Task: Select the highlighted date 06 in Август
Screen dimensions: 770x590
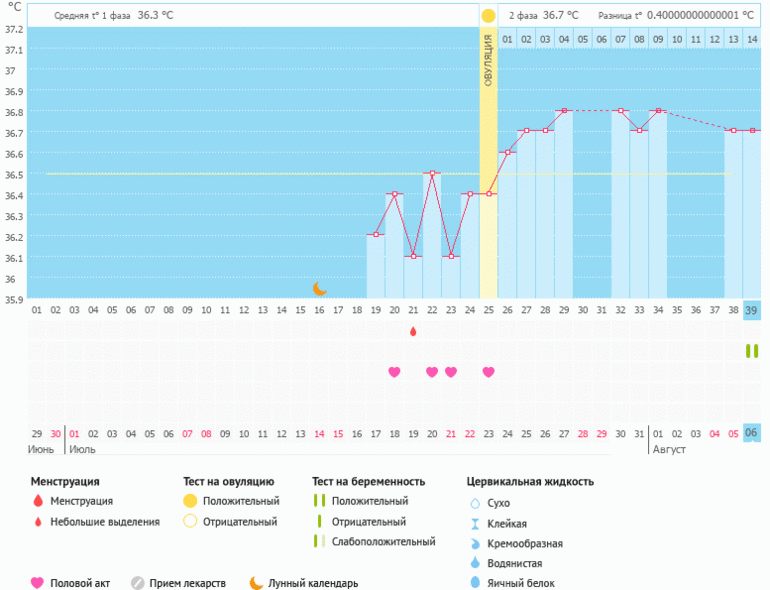Action: pos(751,433)
